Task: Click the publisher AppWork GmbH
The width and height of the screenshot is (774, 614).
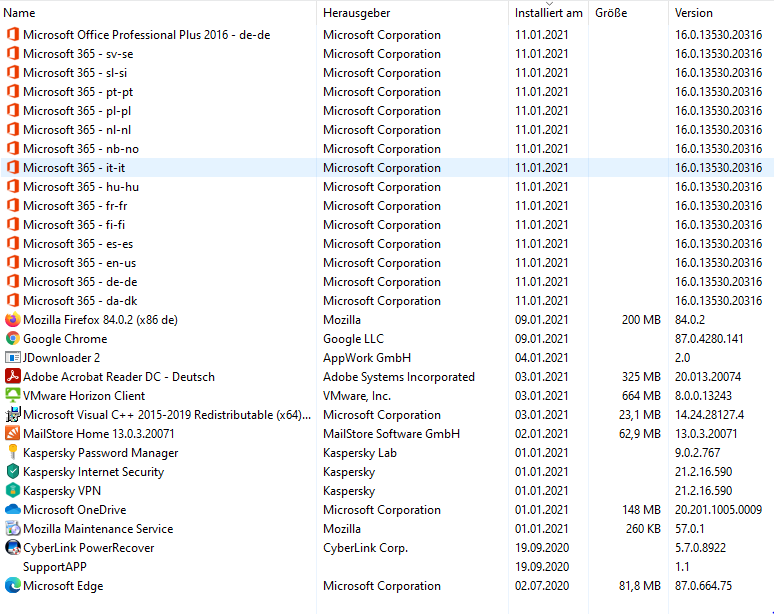Action: 367,358
